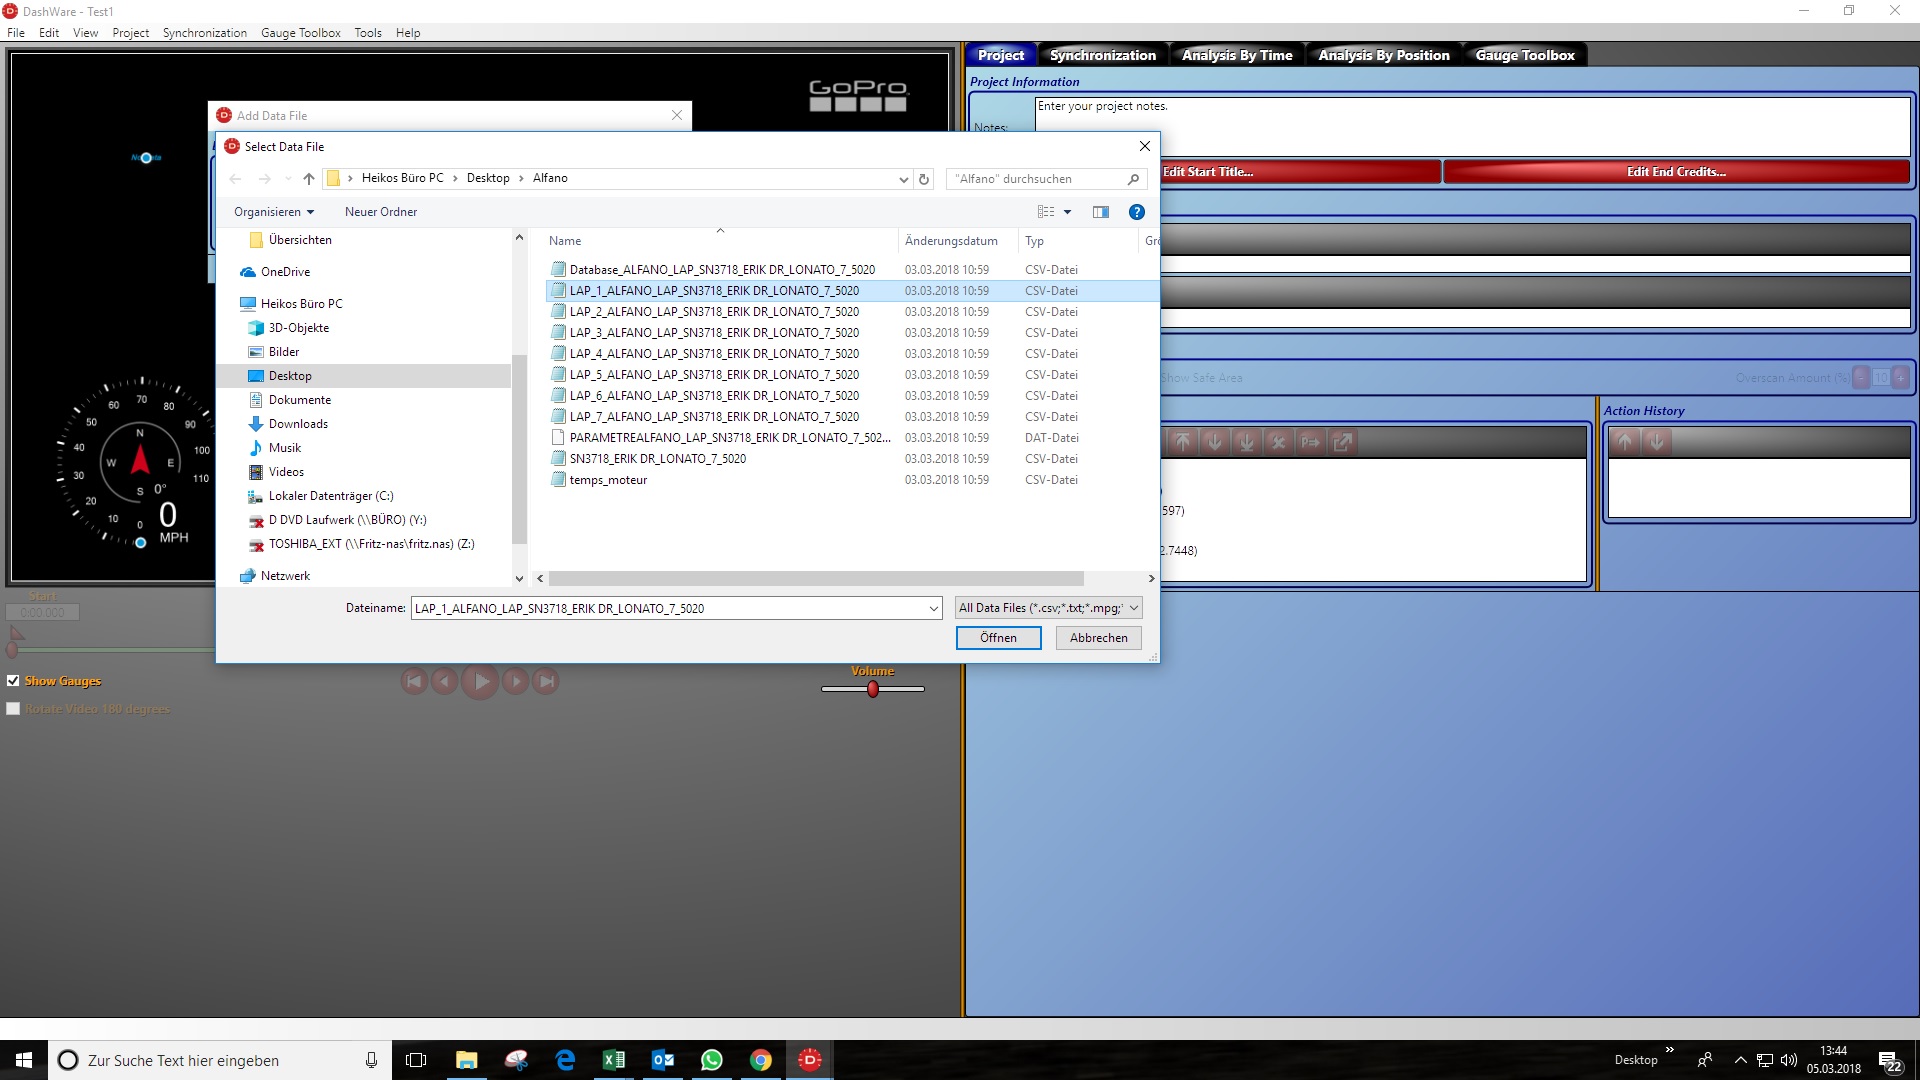This screenshot has width=1920, height=1080.
Task: Click the navigation pane vertical scrollbar
Action: [519, 450]
